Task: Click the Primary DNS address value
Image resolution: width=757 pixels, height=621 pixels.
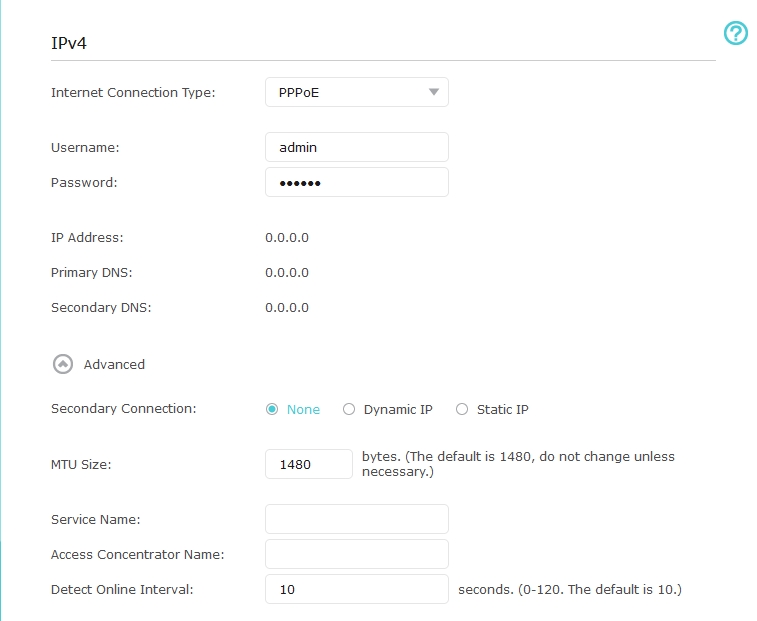Action: point(287,273)
